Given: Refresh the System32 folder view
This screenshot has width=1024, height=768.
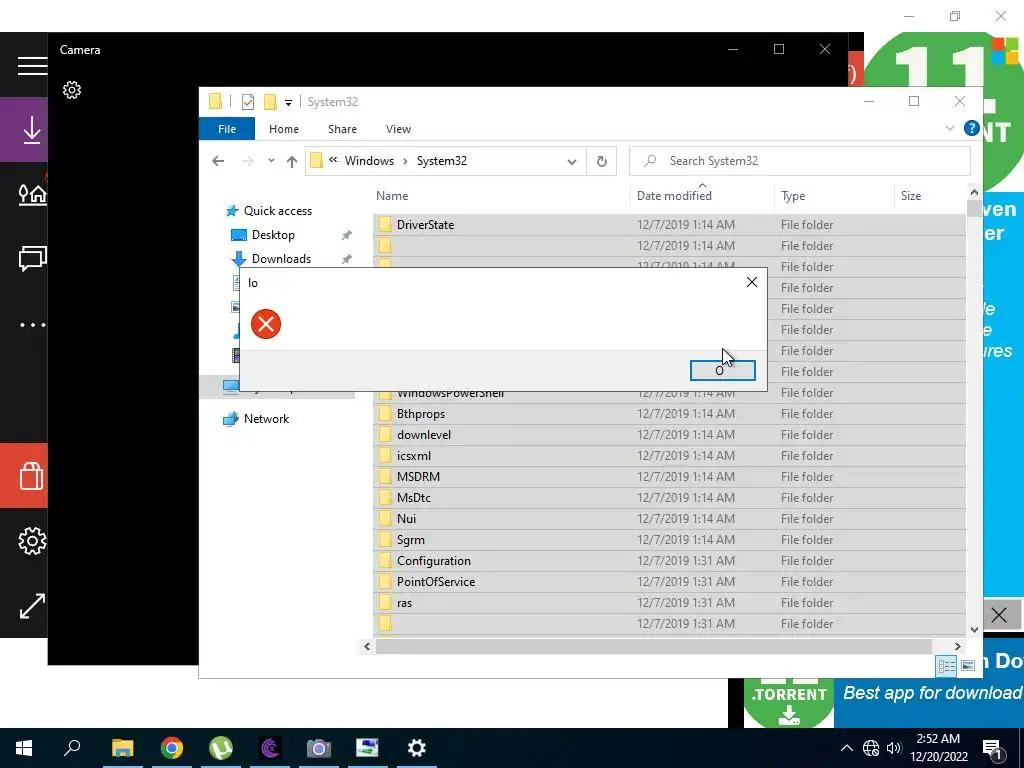Looking at the screenshot, I should click(601, 161).
